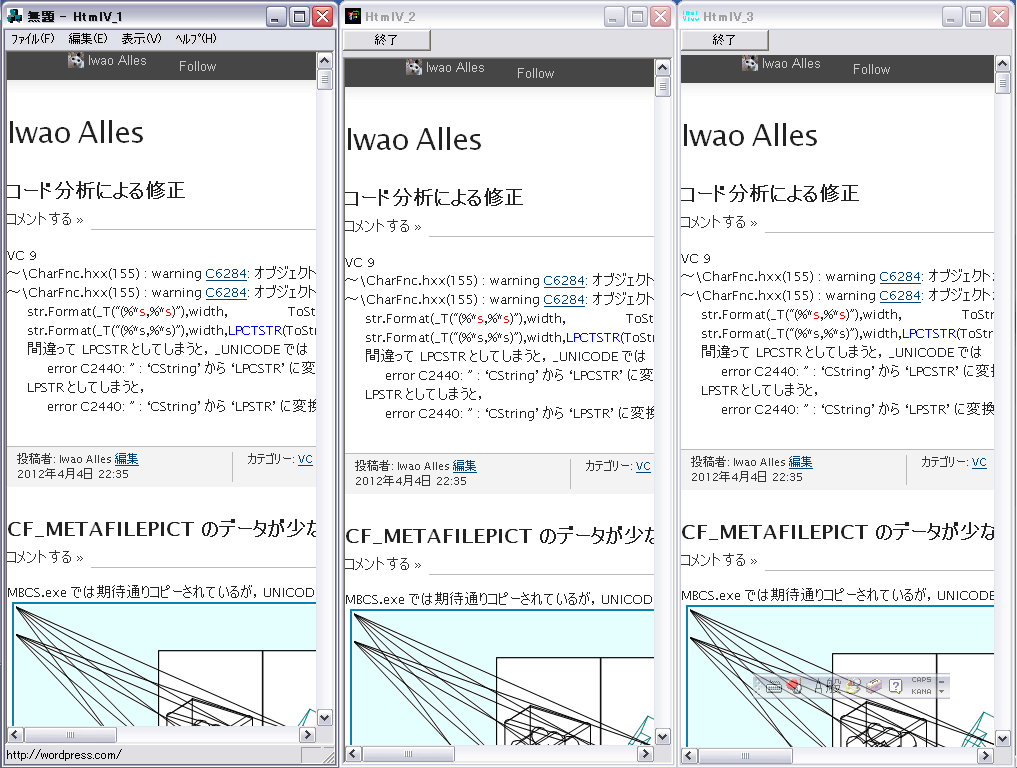The image size is (1017, 768).
Task: Click the CF_METAFILEPICT post title in HtmlV_1
Action: (x=162, y=529)
